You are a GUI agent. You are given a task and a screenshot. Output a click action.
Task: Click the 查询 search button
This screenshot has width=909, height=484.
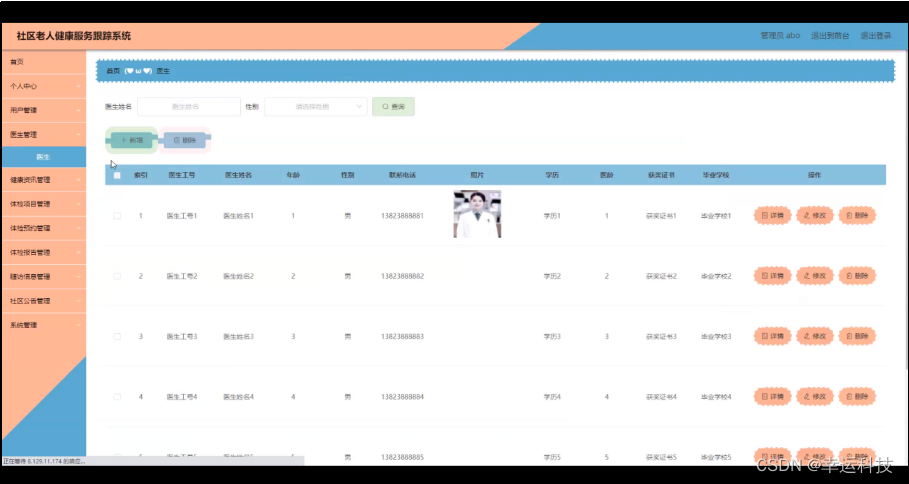point(393,107)
